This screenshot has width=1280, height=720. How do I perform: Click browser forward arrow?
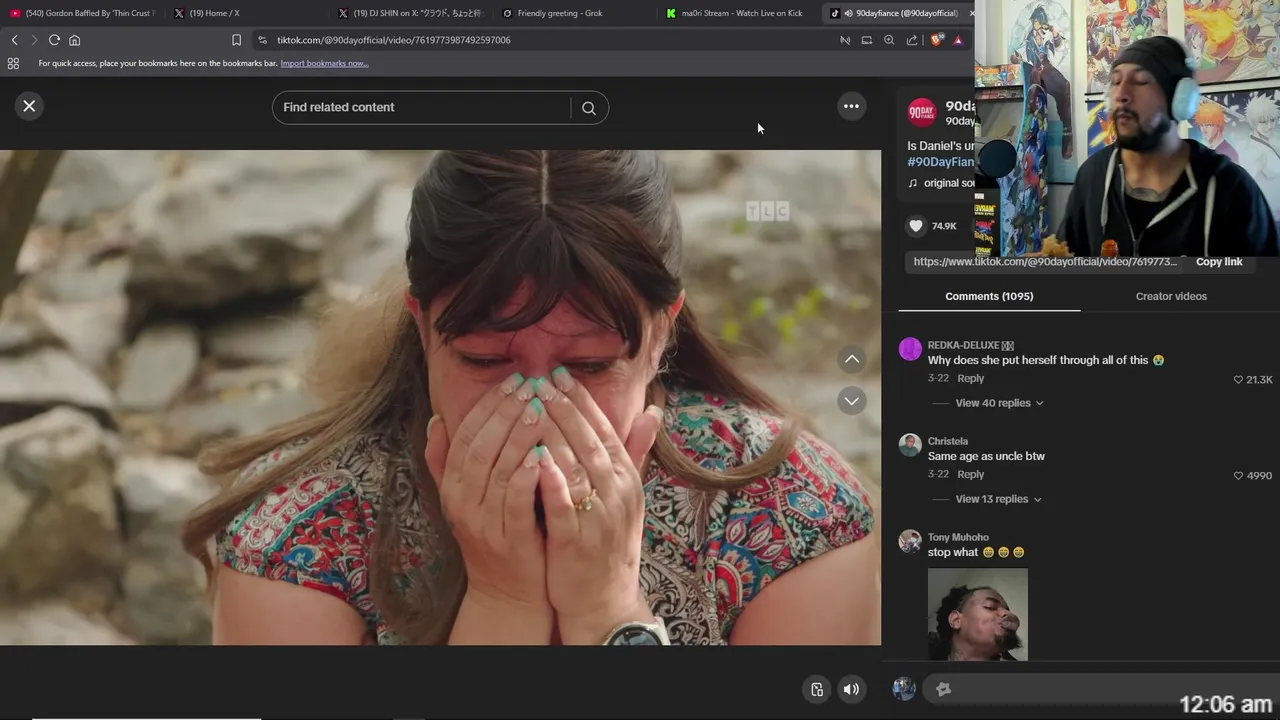pos(34,40)
